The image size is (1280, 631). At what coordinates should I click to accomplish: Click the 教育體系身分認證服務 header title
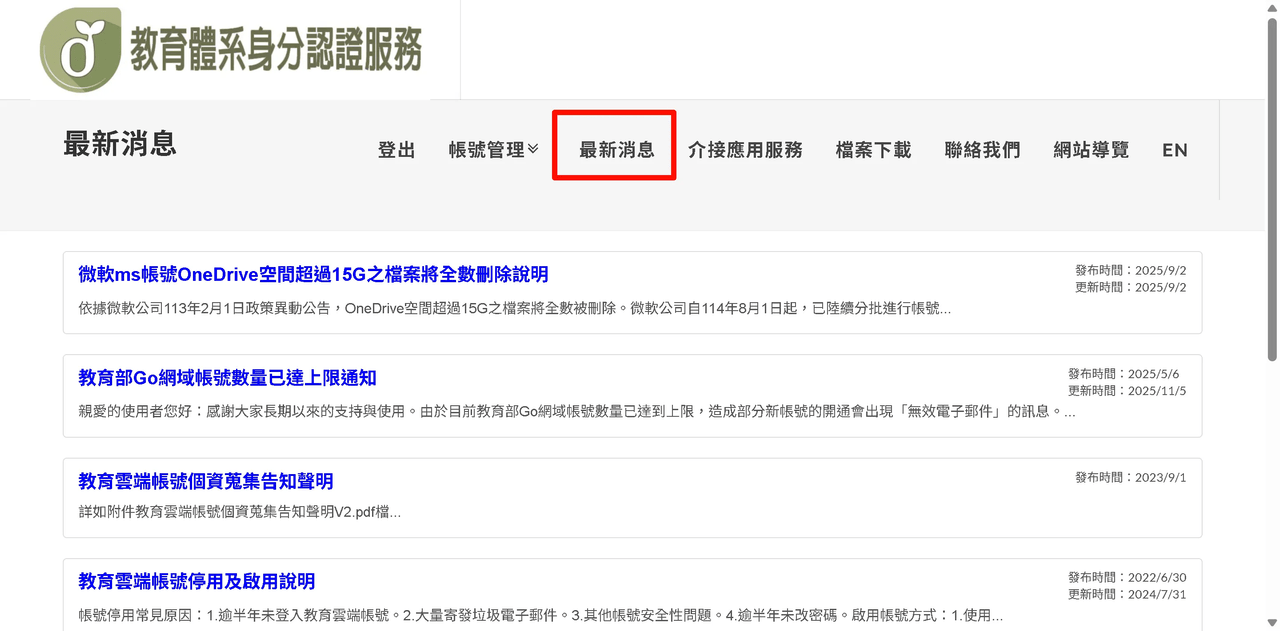pyautogui.click(x=276, y=48)
